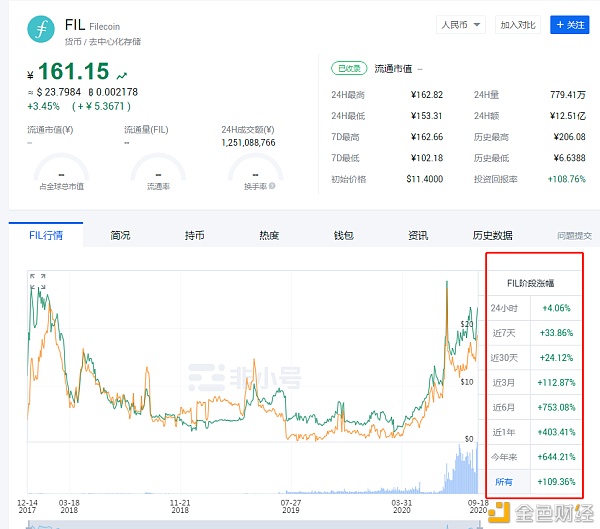Switch to the 简况 tab

(120, 235)
